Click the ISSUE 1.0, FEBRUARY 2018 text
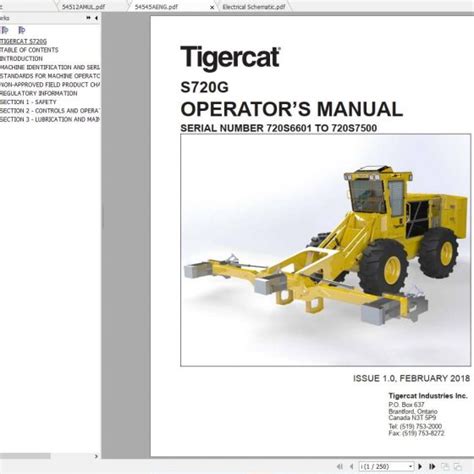The image size is (474, 474). point(411,378)
